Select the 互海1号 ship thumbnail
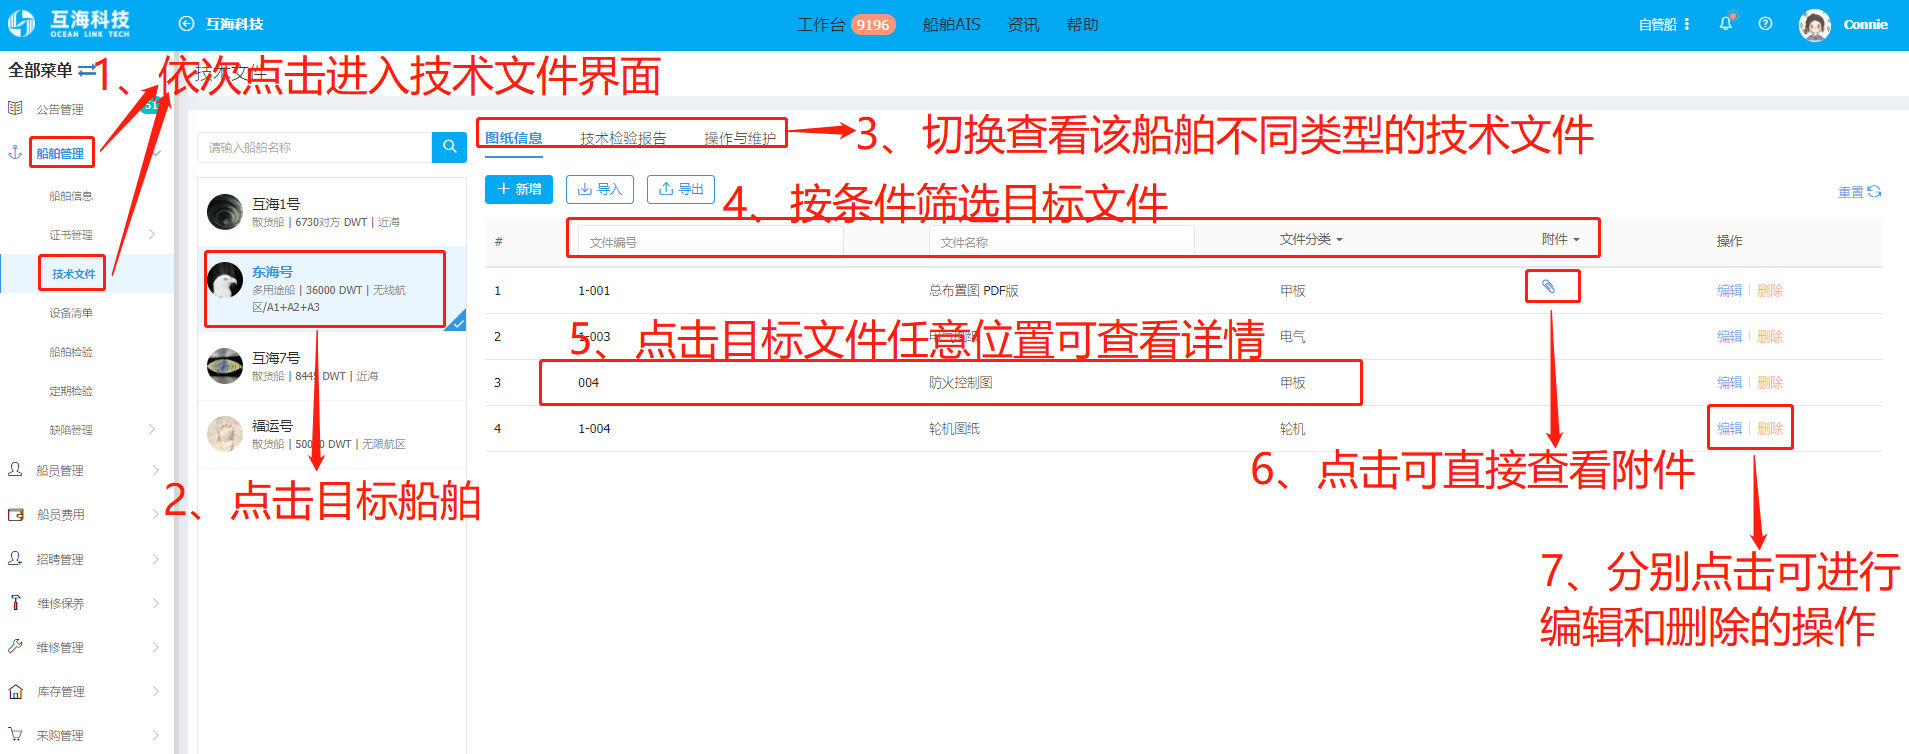This screenshot has height=754, width=1909. pos(225,212)
